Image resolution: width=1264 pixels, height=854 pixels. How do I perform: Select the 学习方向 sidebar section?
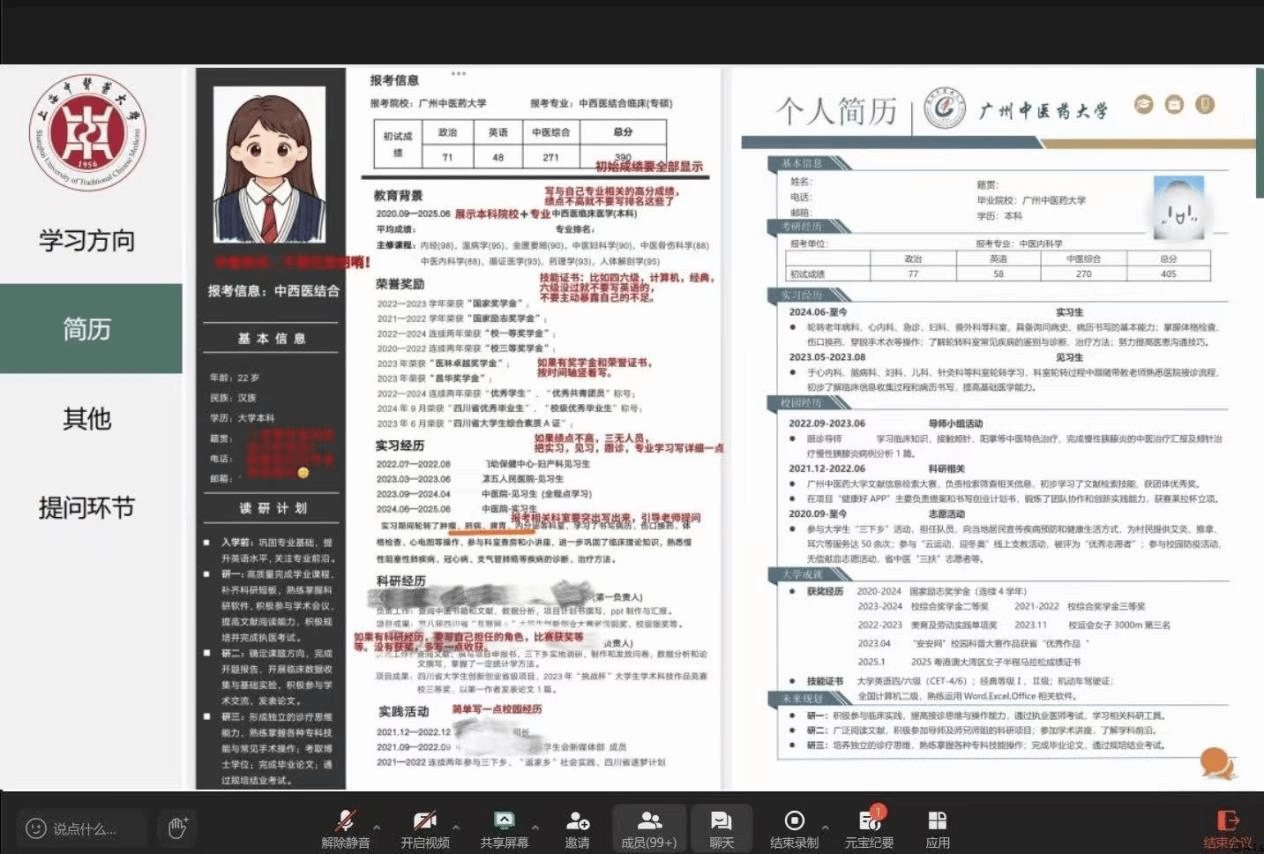pos(87,240)
